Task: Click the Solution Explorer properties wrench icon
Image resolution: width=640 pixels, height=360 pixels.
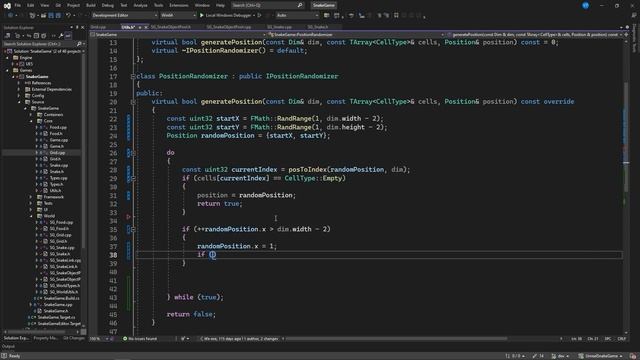Action: [x=61, y=36]
